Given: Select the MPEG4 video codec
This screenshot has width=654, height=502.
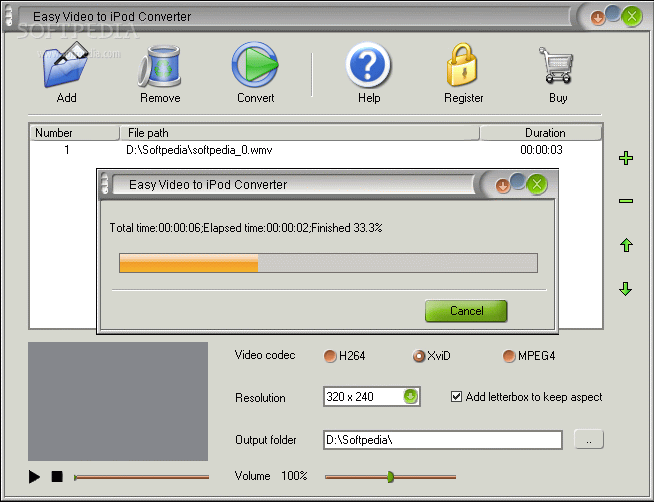Looking at the screenshot, I should click(x=509, y=356).
